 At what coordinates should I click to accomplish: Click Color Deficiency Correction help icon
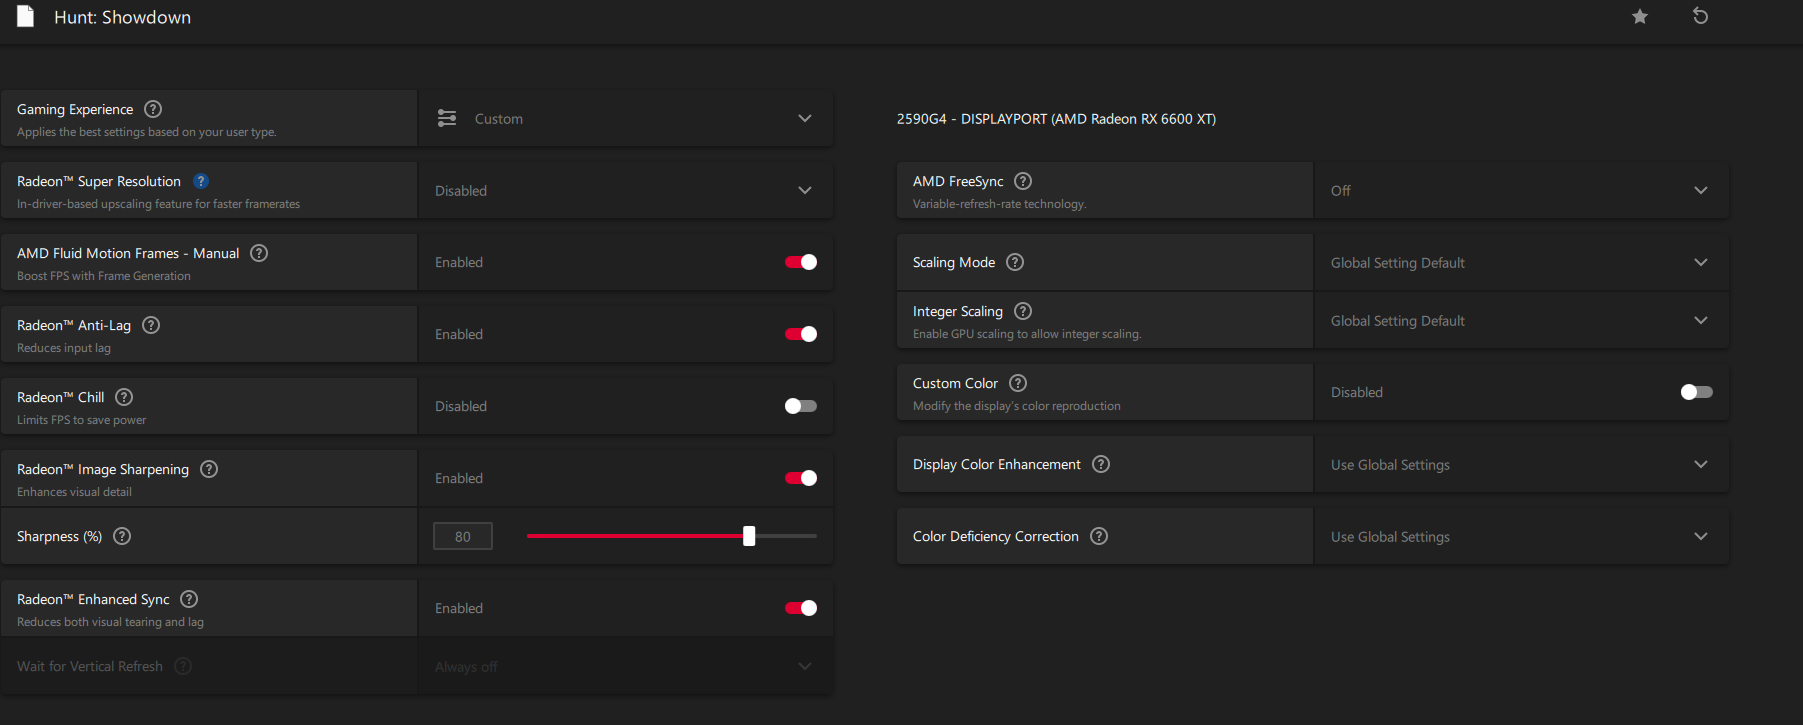click(1099, 536)
